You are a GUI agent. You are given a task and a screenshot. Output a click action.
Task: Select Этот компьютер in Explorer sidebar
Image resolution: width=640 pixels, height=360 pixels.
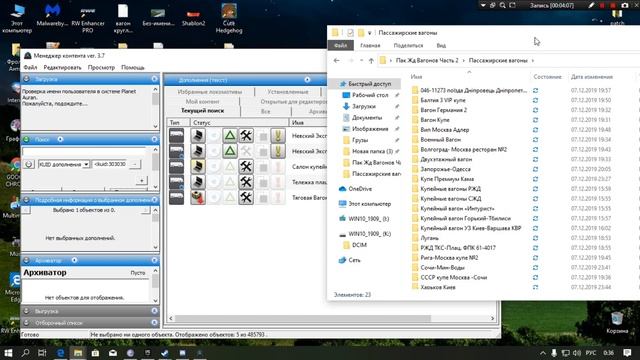click(x=369, y=204)
